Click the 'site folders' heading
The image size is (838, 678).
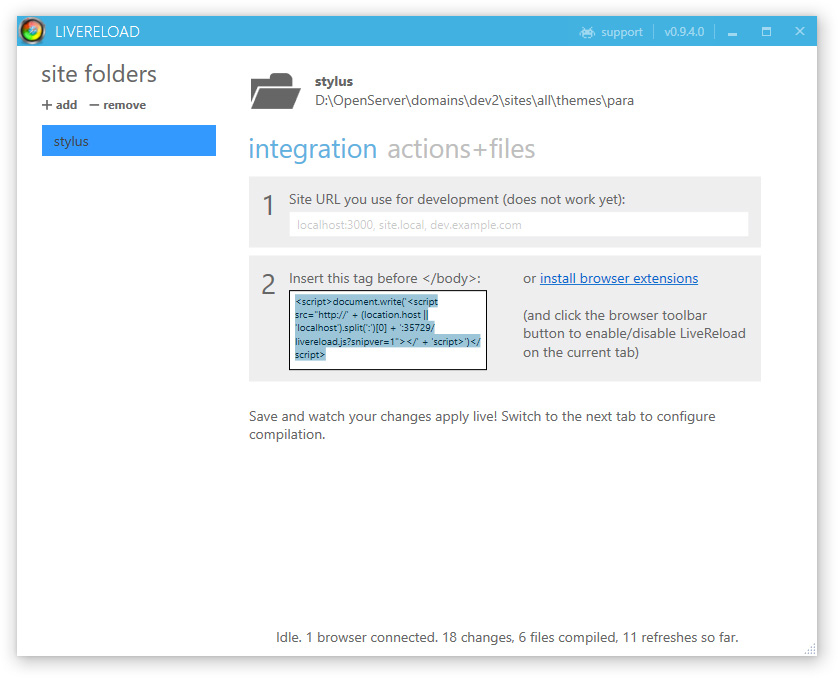[x=99, y=74]
